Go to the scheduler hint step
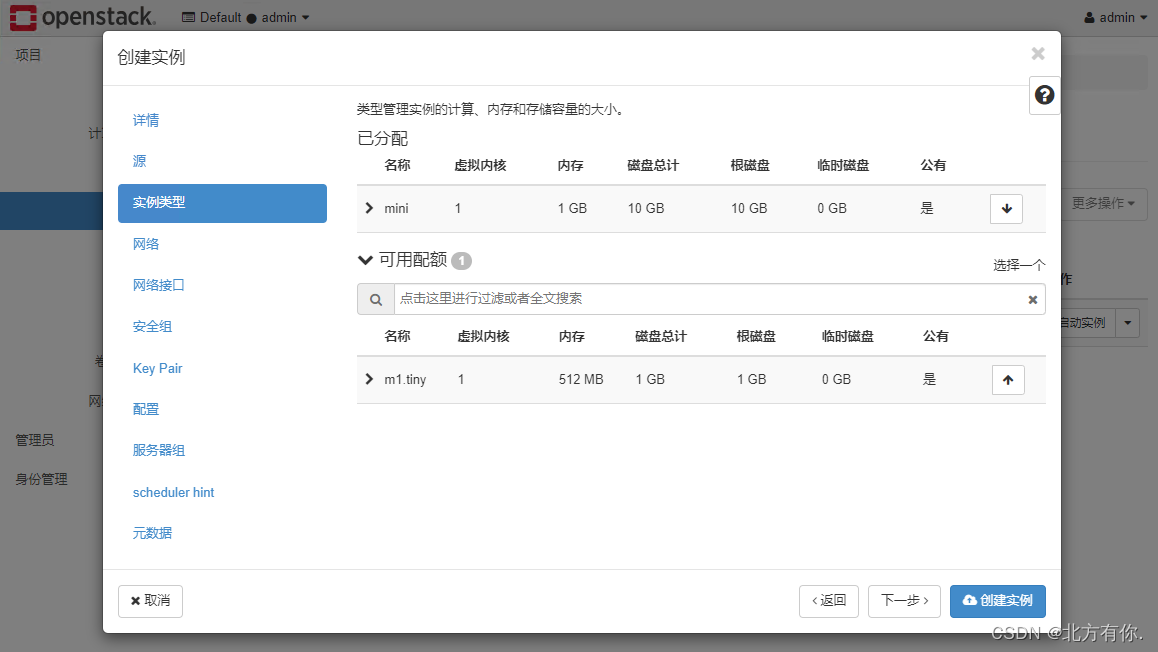The width and height of the screenshot is (1158, 652). [x=173, y=492]
